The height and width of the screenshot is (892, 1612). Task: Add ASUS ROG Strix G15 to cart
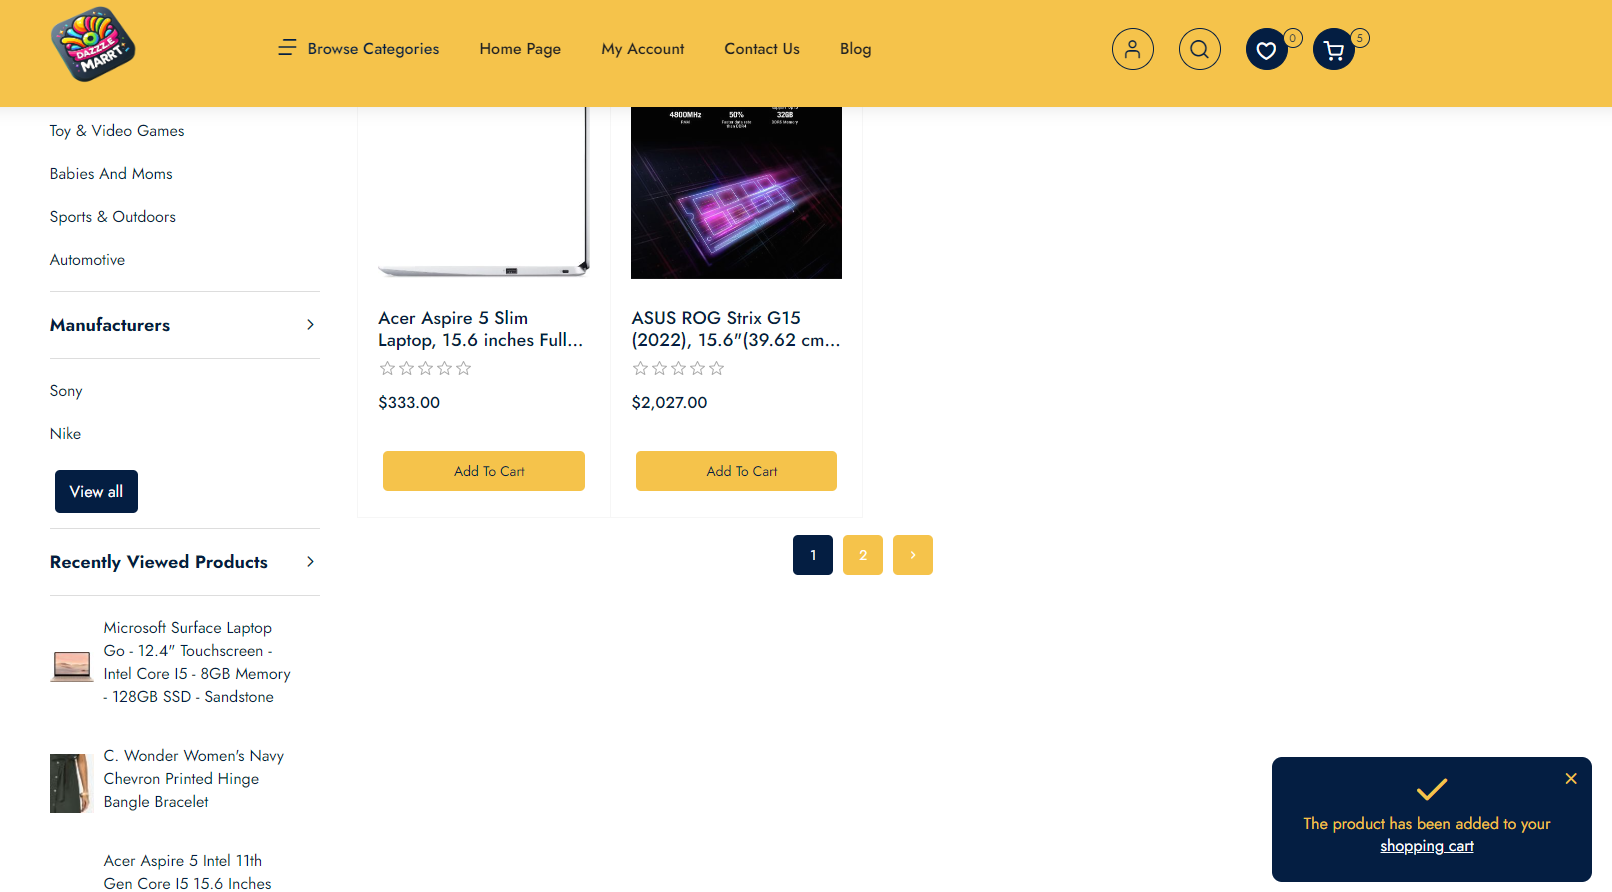pos(736,471)
